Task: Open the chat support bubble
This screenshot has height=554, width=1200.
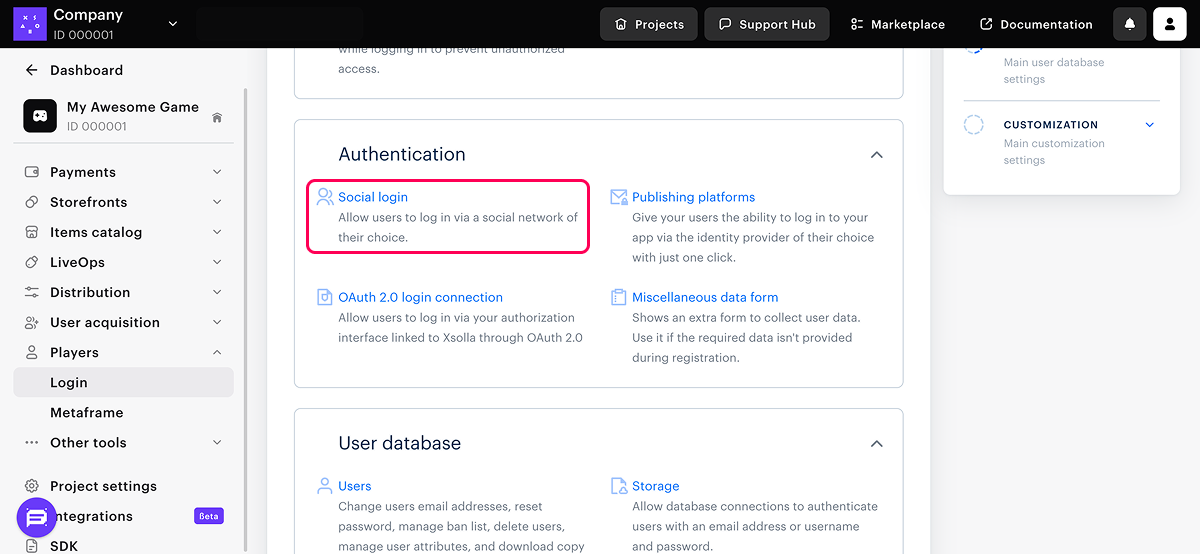Action: click(37, 517)
